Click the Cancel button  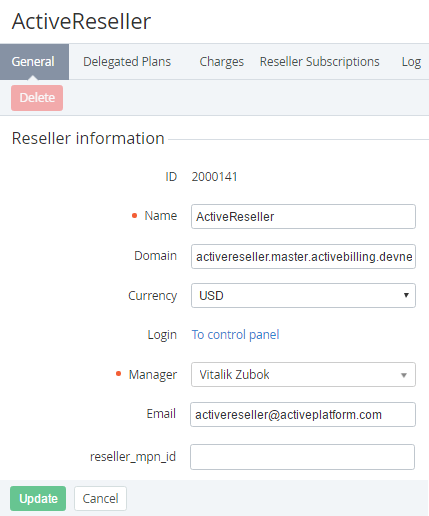[100, 499]
